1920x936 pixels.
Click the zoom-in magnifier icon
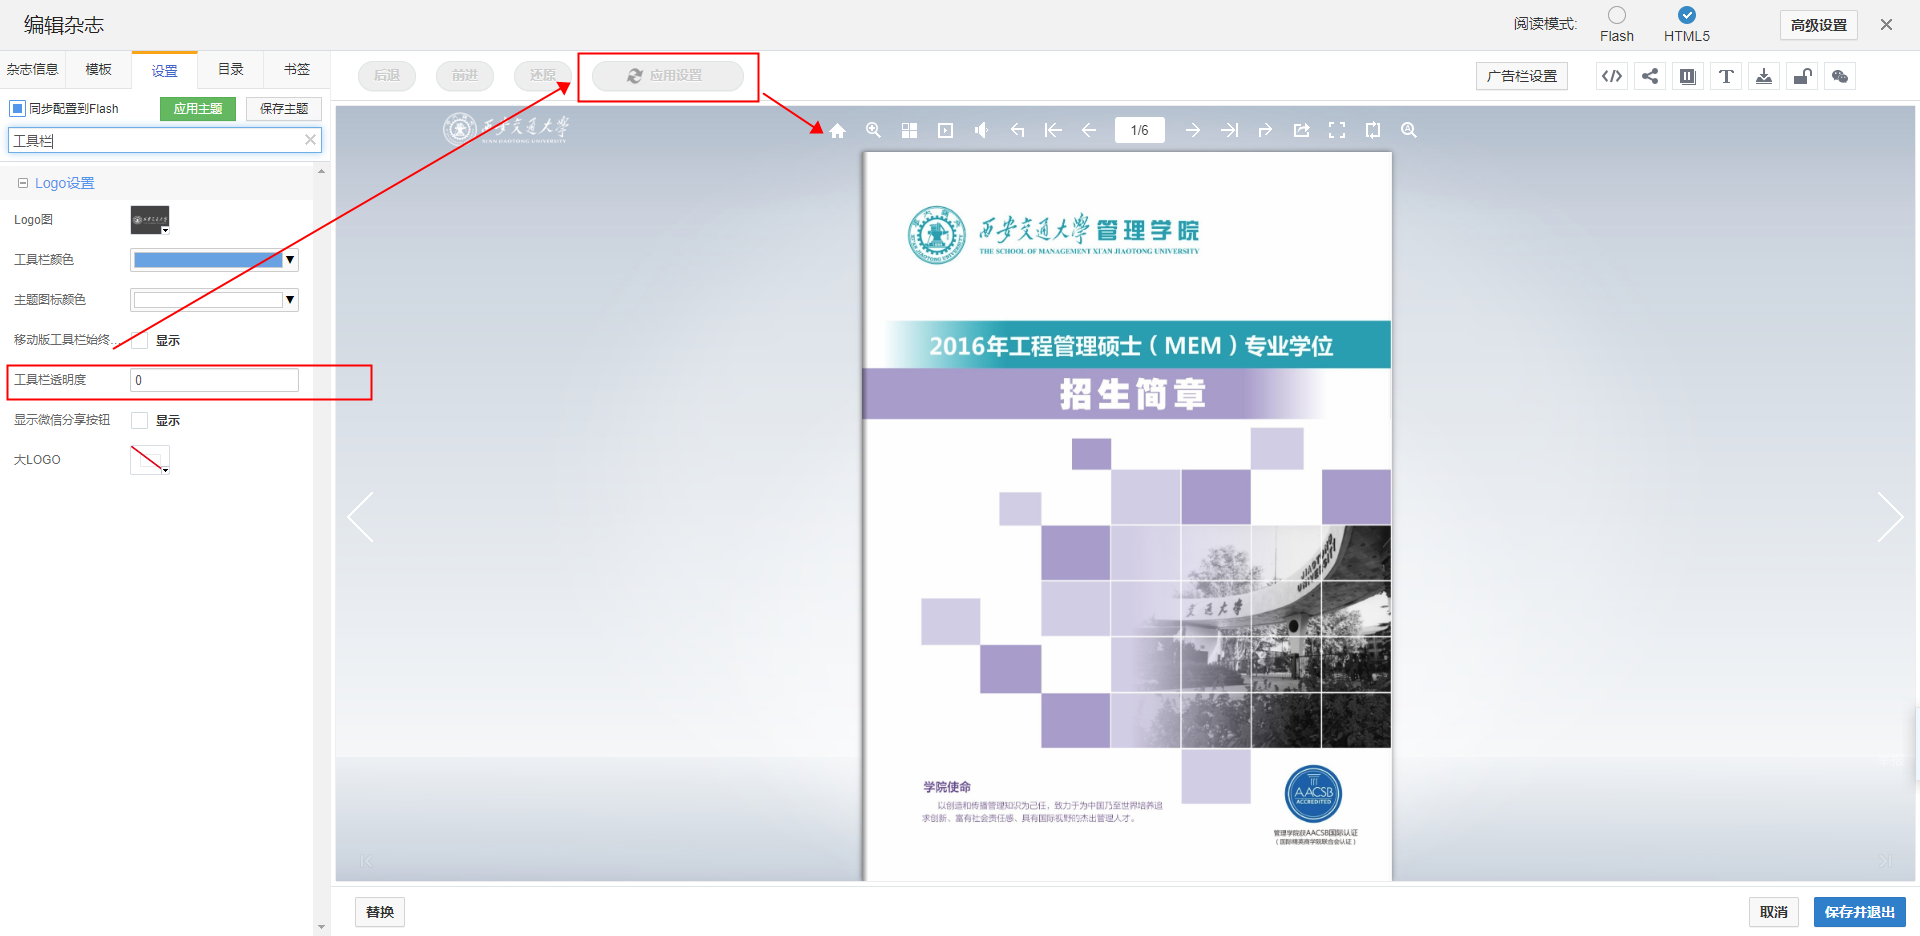(x=873, y=130)
